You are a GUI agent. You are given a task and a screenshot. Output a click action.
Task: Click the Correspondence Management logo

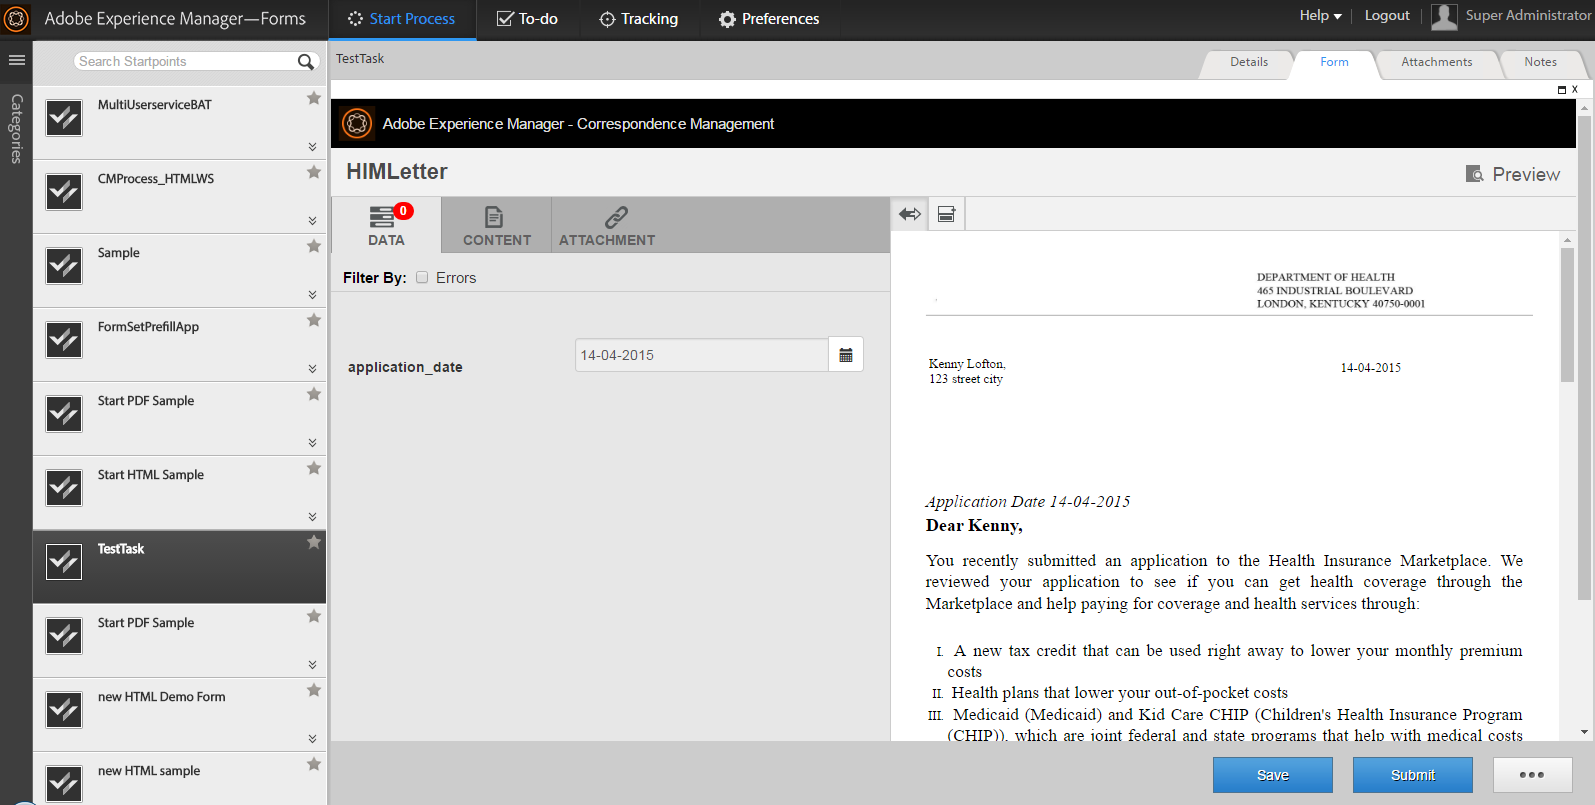(357, 124)
